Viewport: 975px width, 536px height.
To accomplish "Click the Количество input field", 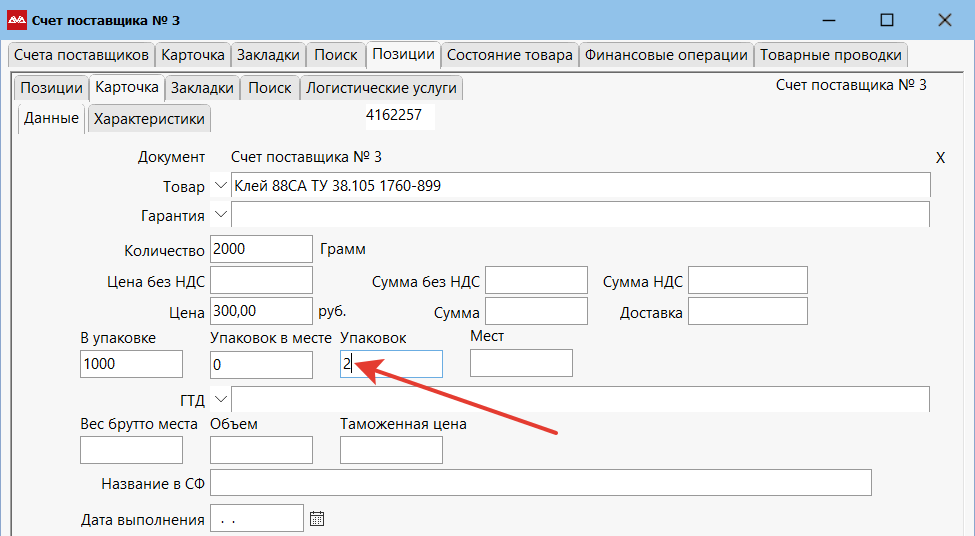I will pos(262,249).
